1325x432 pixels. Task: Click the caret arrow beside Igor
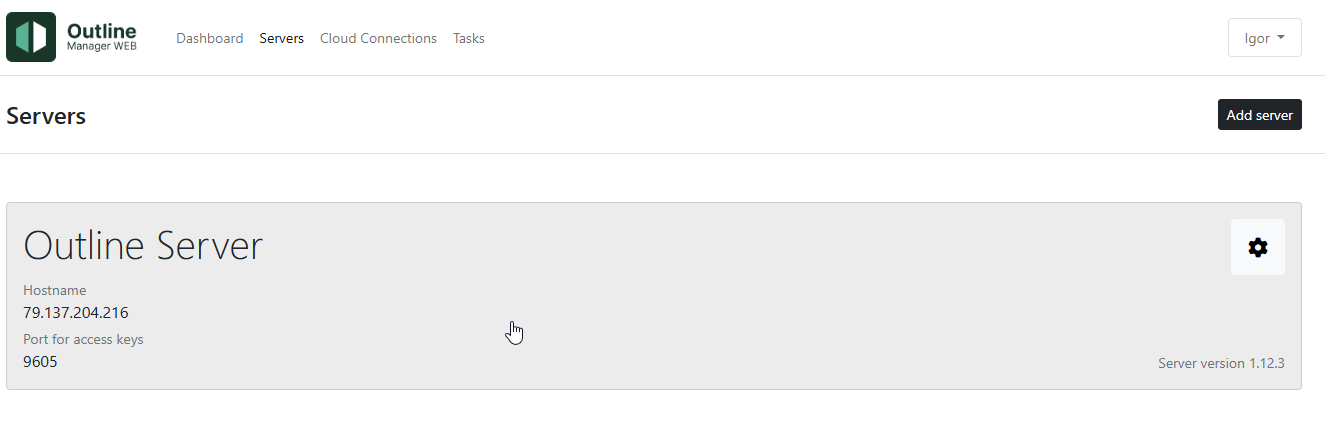click(x=1281, y=38)
